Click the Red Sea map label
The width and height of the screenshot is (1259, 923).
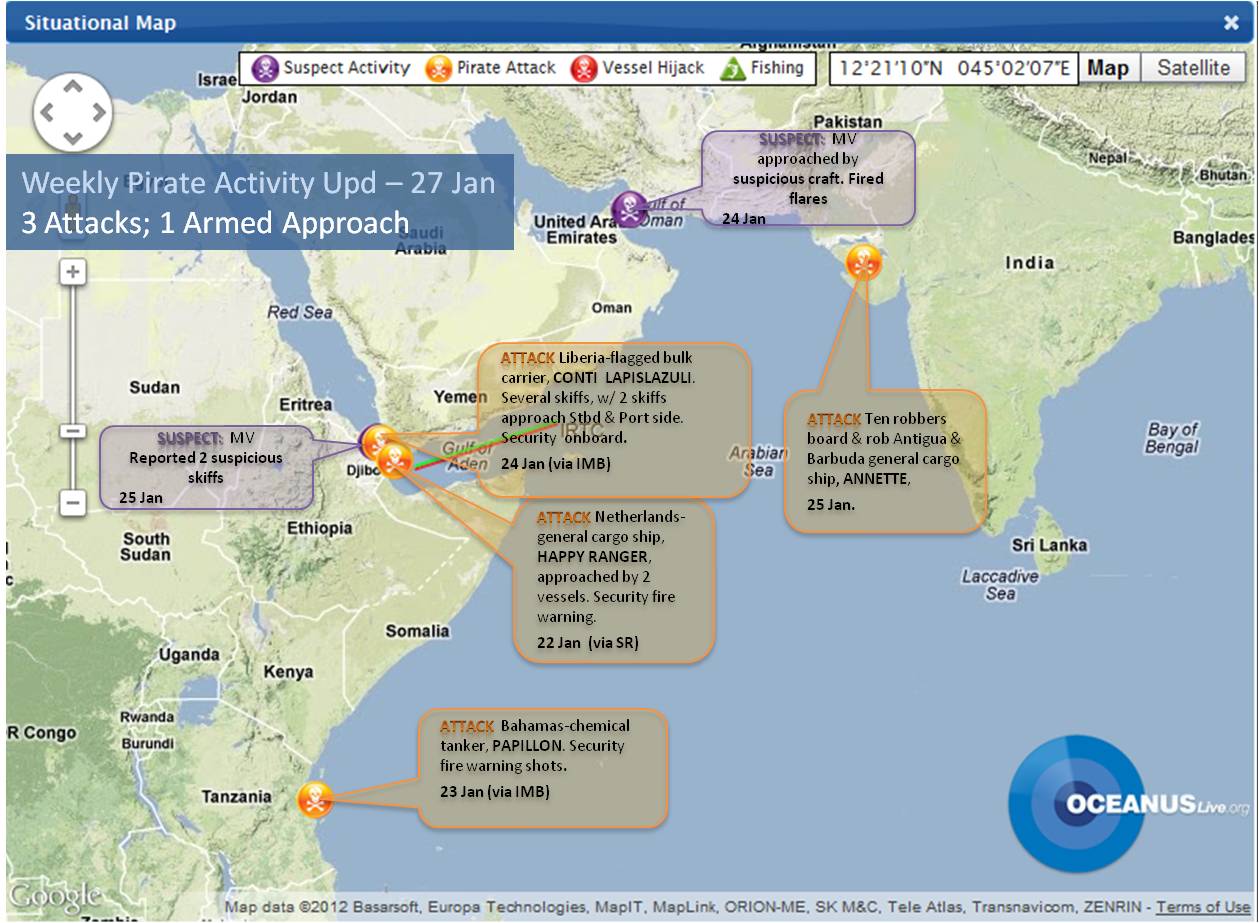click(300, 312)
